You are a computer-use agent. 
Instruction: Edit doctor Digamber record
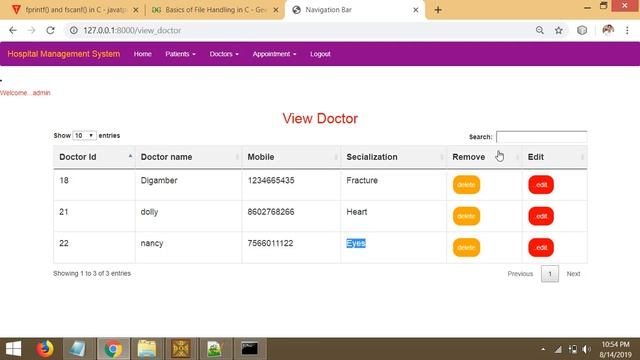tap(541, 185)
